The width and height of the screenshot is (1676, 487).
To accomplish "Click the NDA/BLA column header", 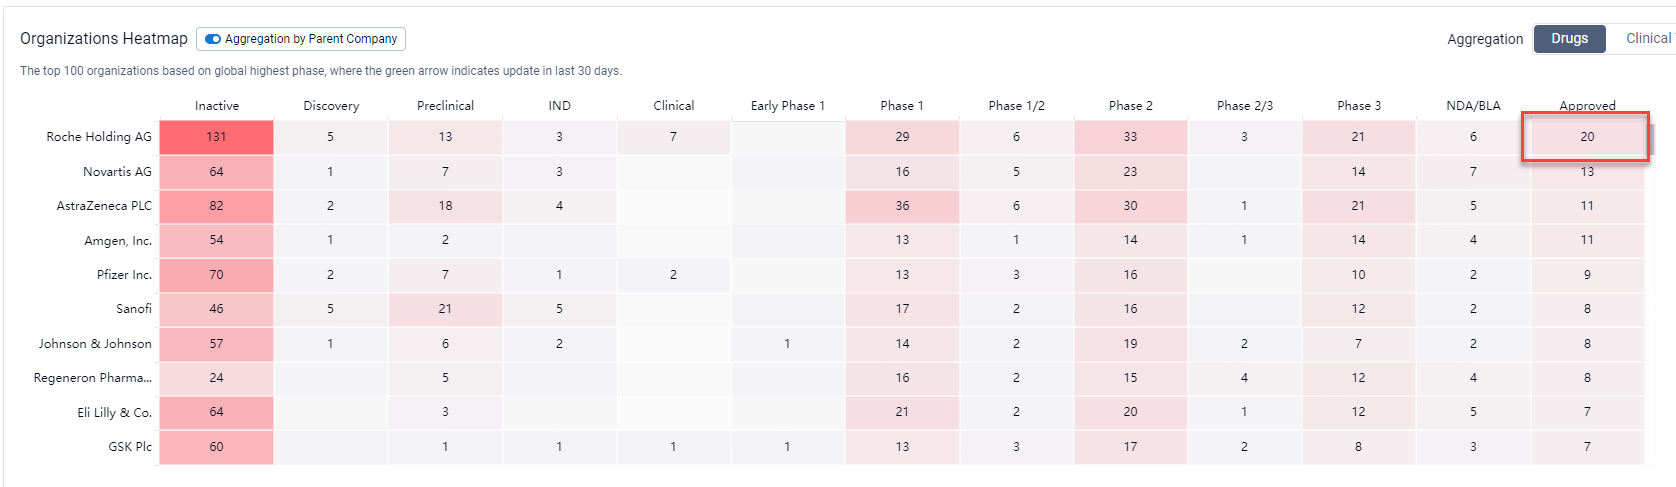I will tap(1473, 106).
